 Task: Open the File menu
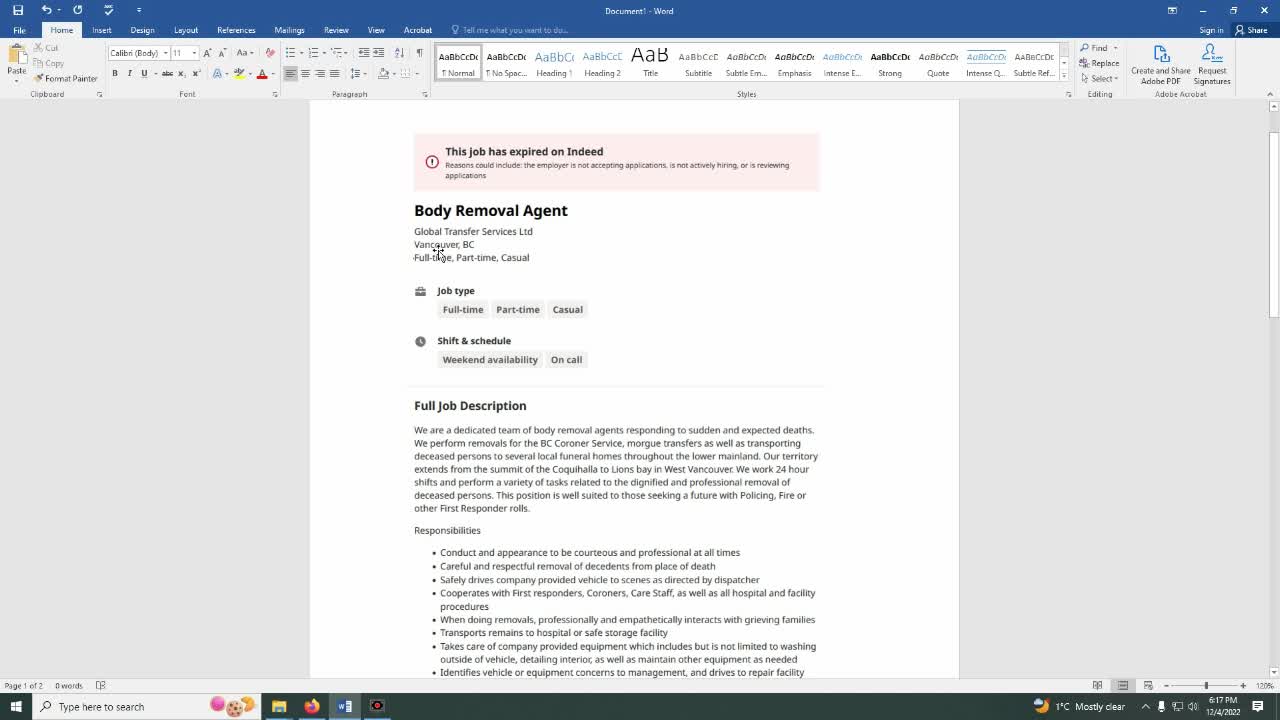coord(19,30)
